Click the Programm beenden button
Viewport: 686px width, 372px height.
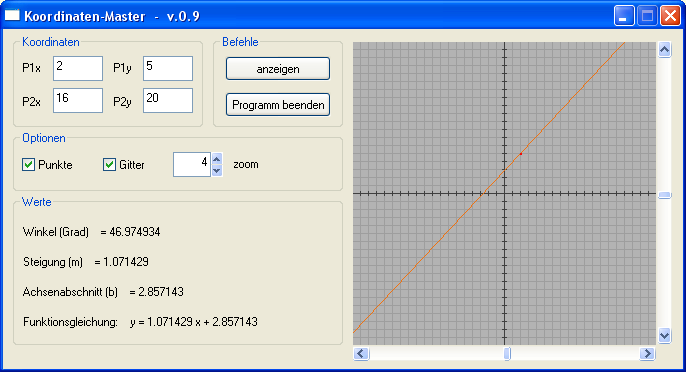pyautogui.click(x=278, y=105)
